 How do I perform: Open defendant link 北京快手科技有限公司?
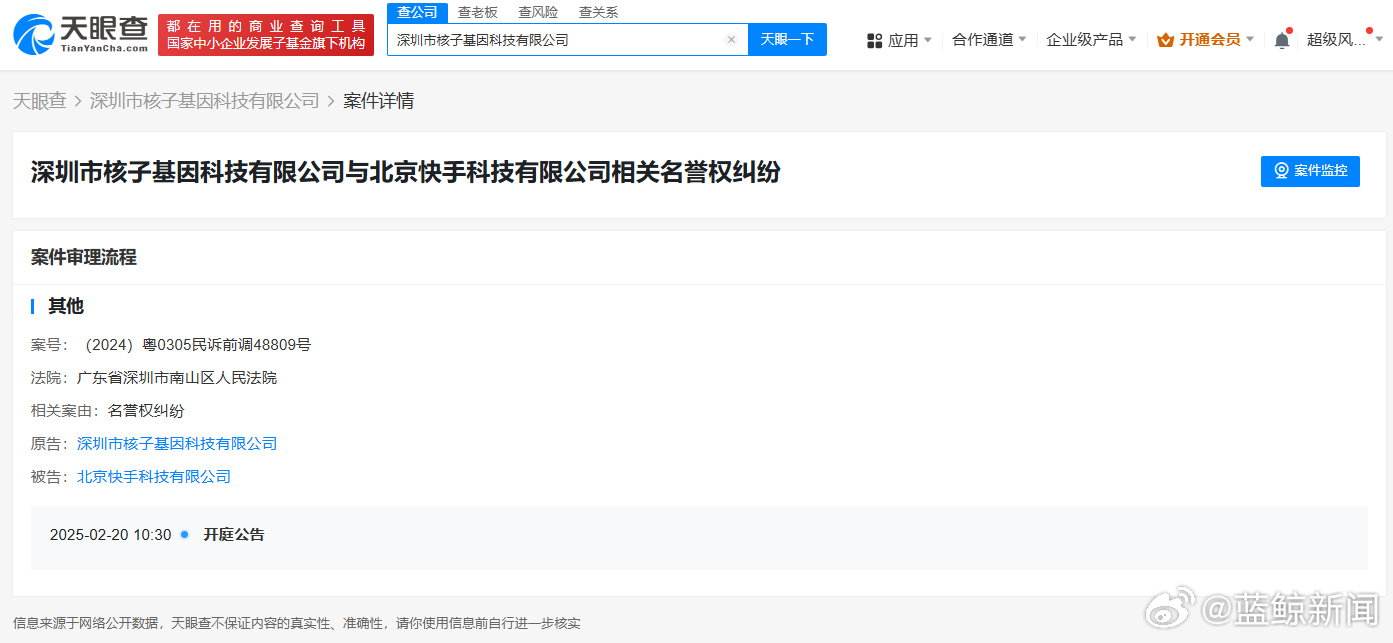154,476
